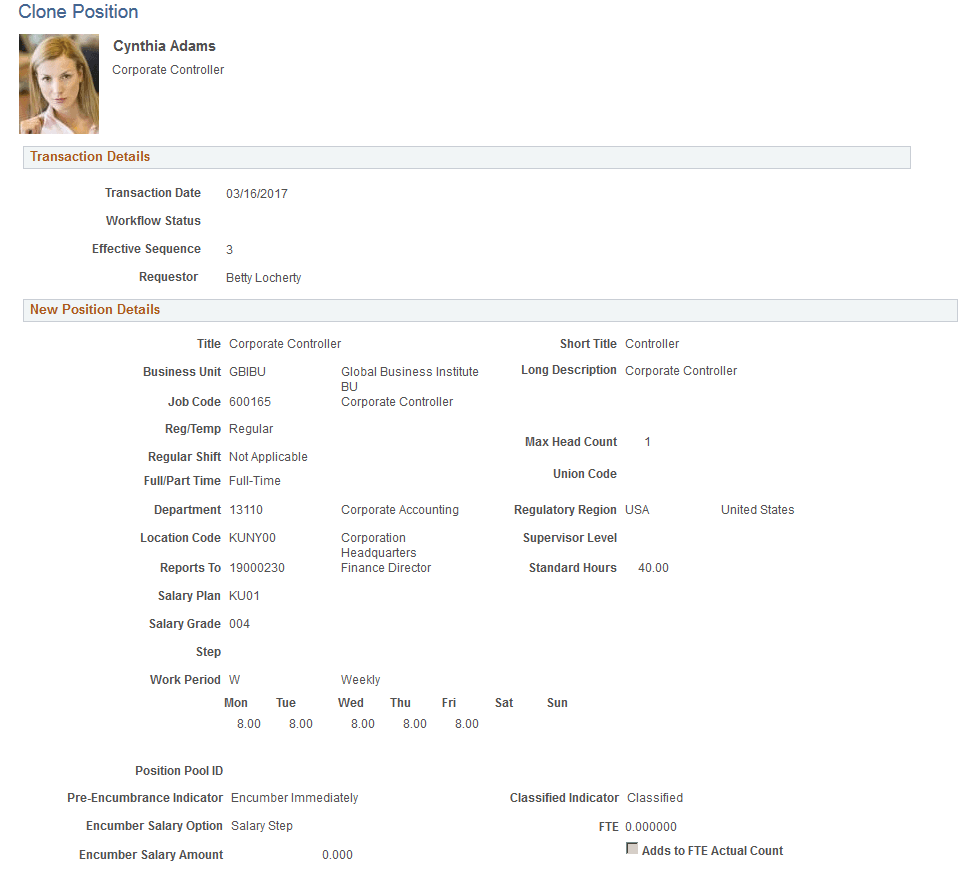Click the Clone Position page title
The width and height of the screenshot is (961, 881).
78,12
